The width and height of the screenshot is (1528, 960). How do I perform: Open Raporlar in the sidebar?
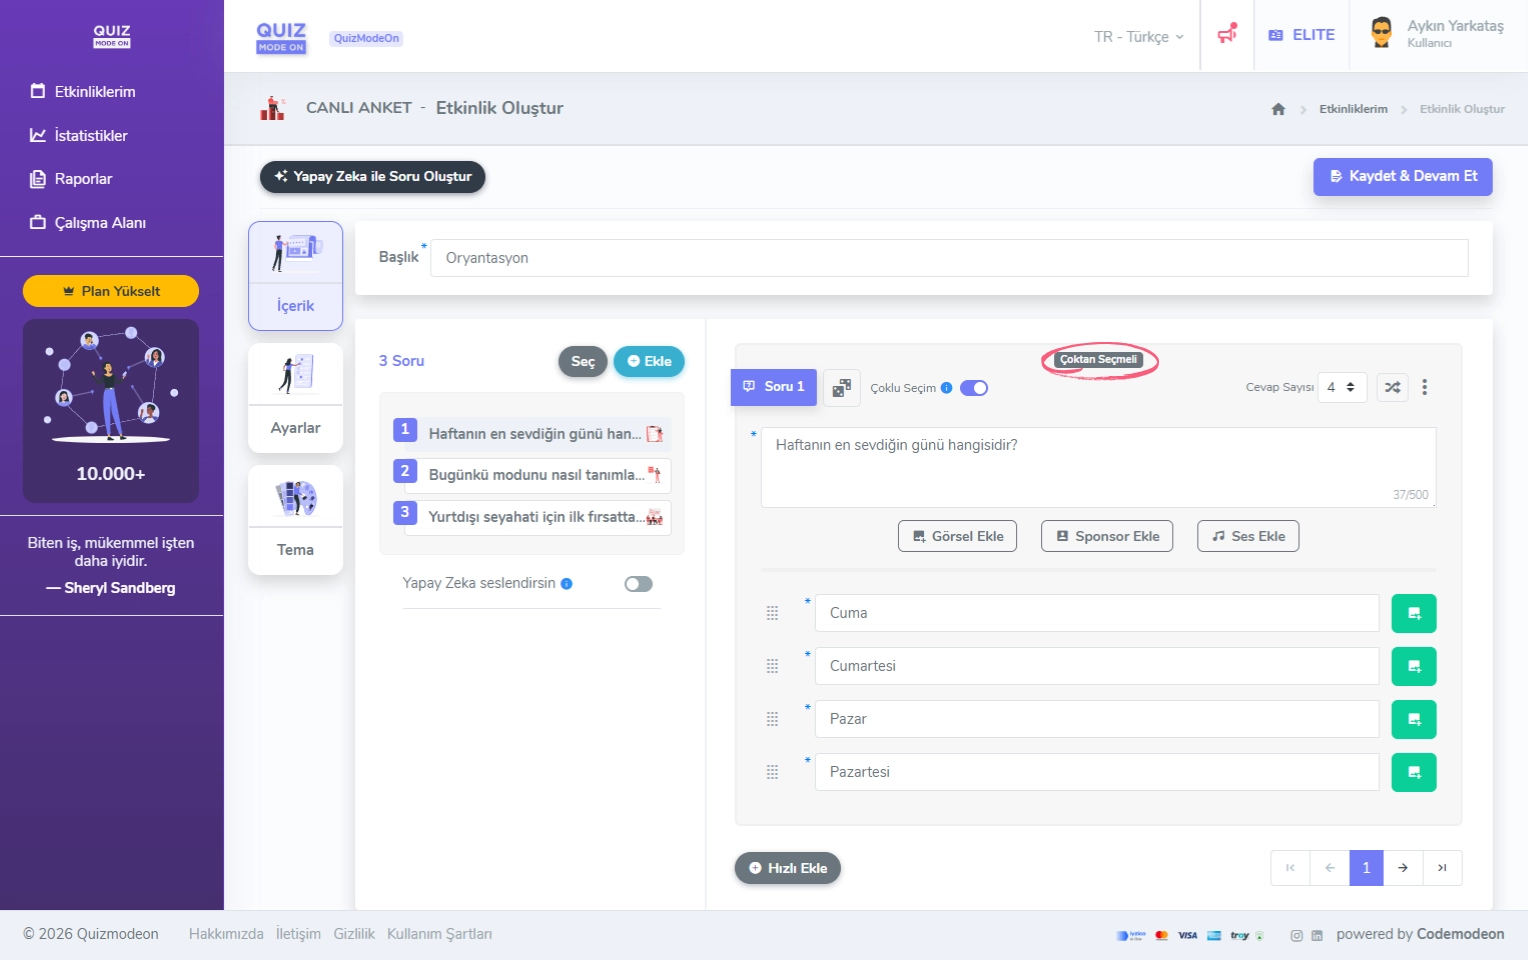71,179
